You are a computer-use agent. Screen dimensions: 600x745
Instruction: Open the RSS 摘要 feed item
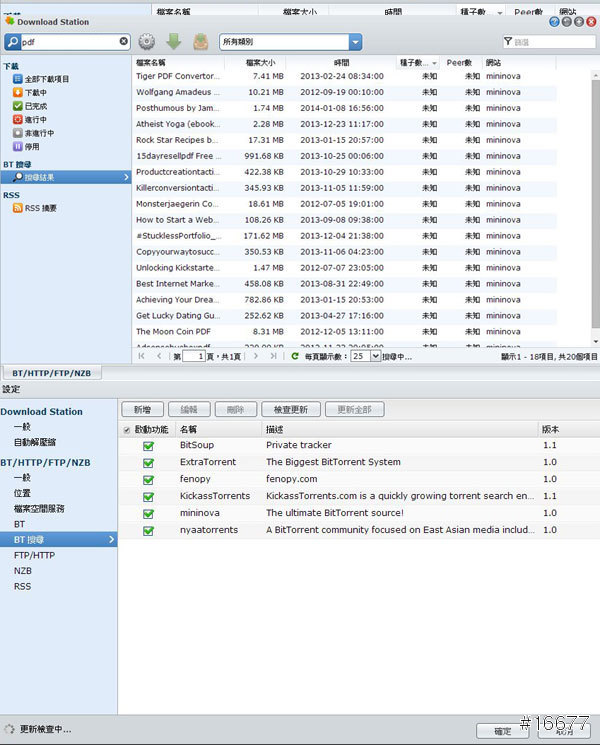pos(40,208)
